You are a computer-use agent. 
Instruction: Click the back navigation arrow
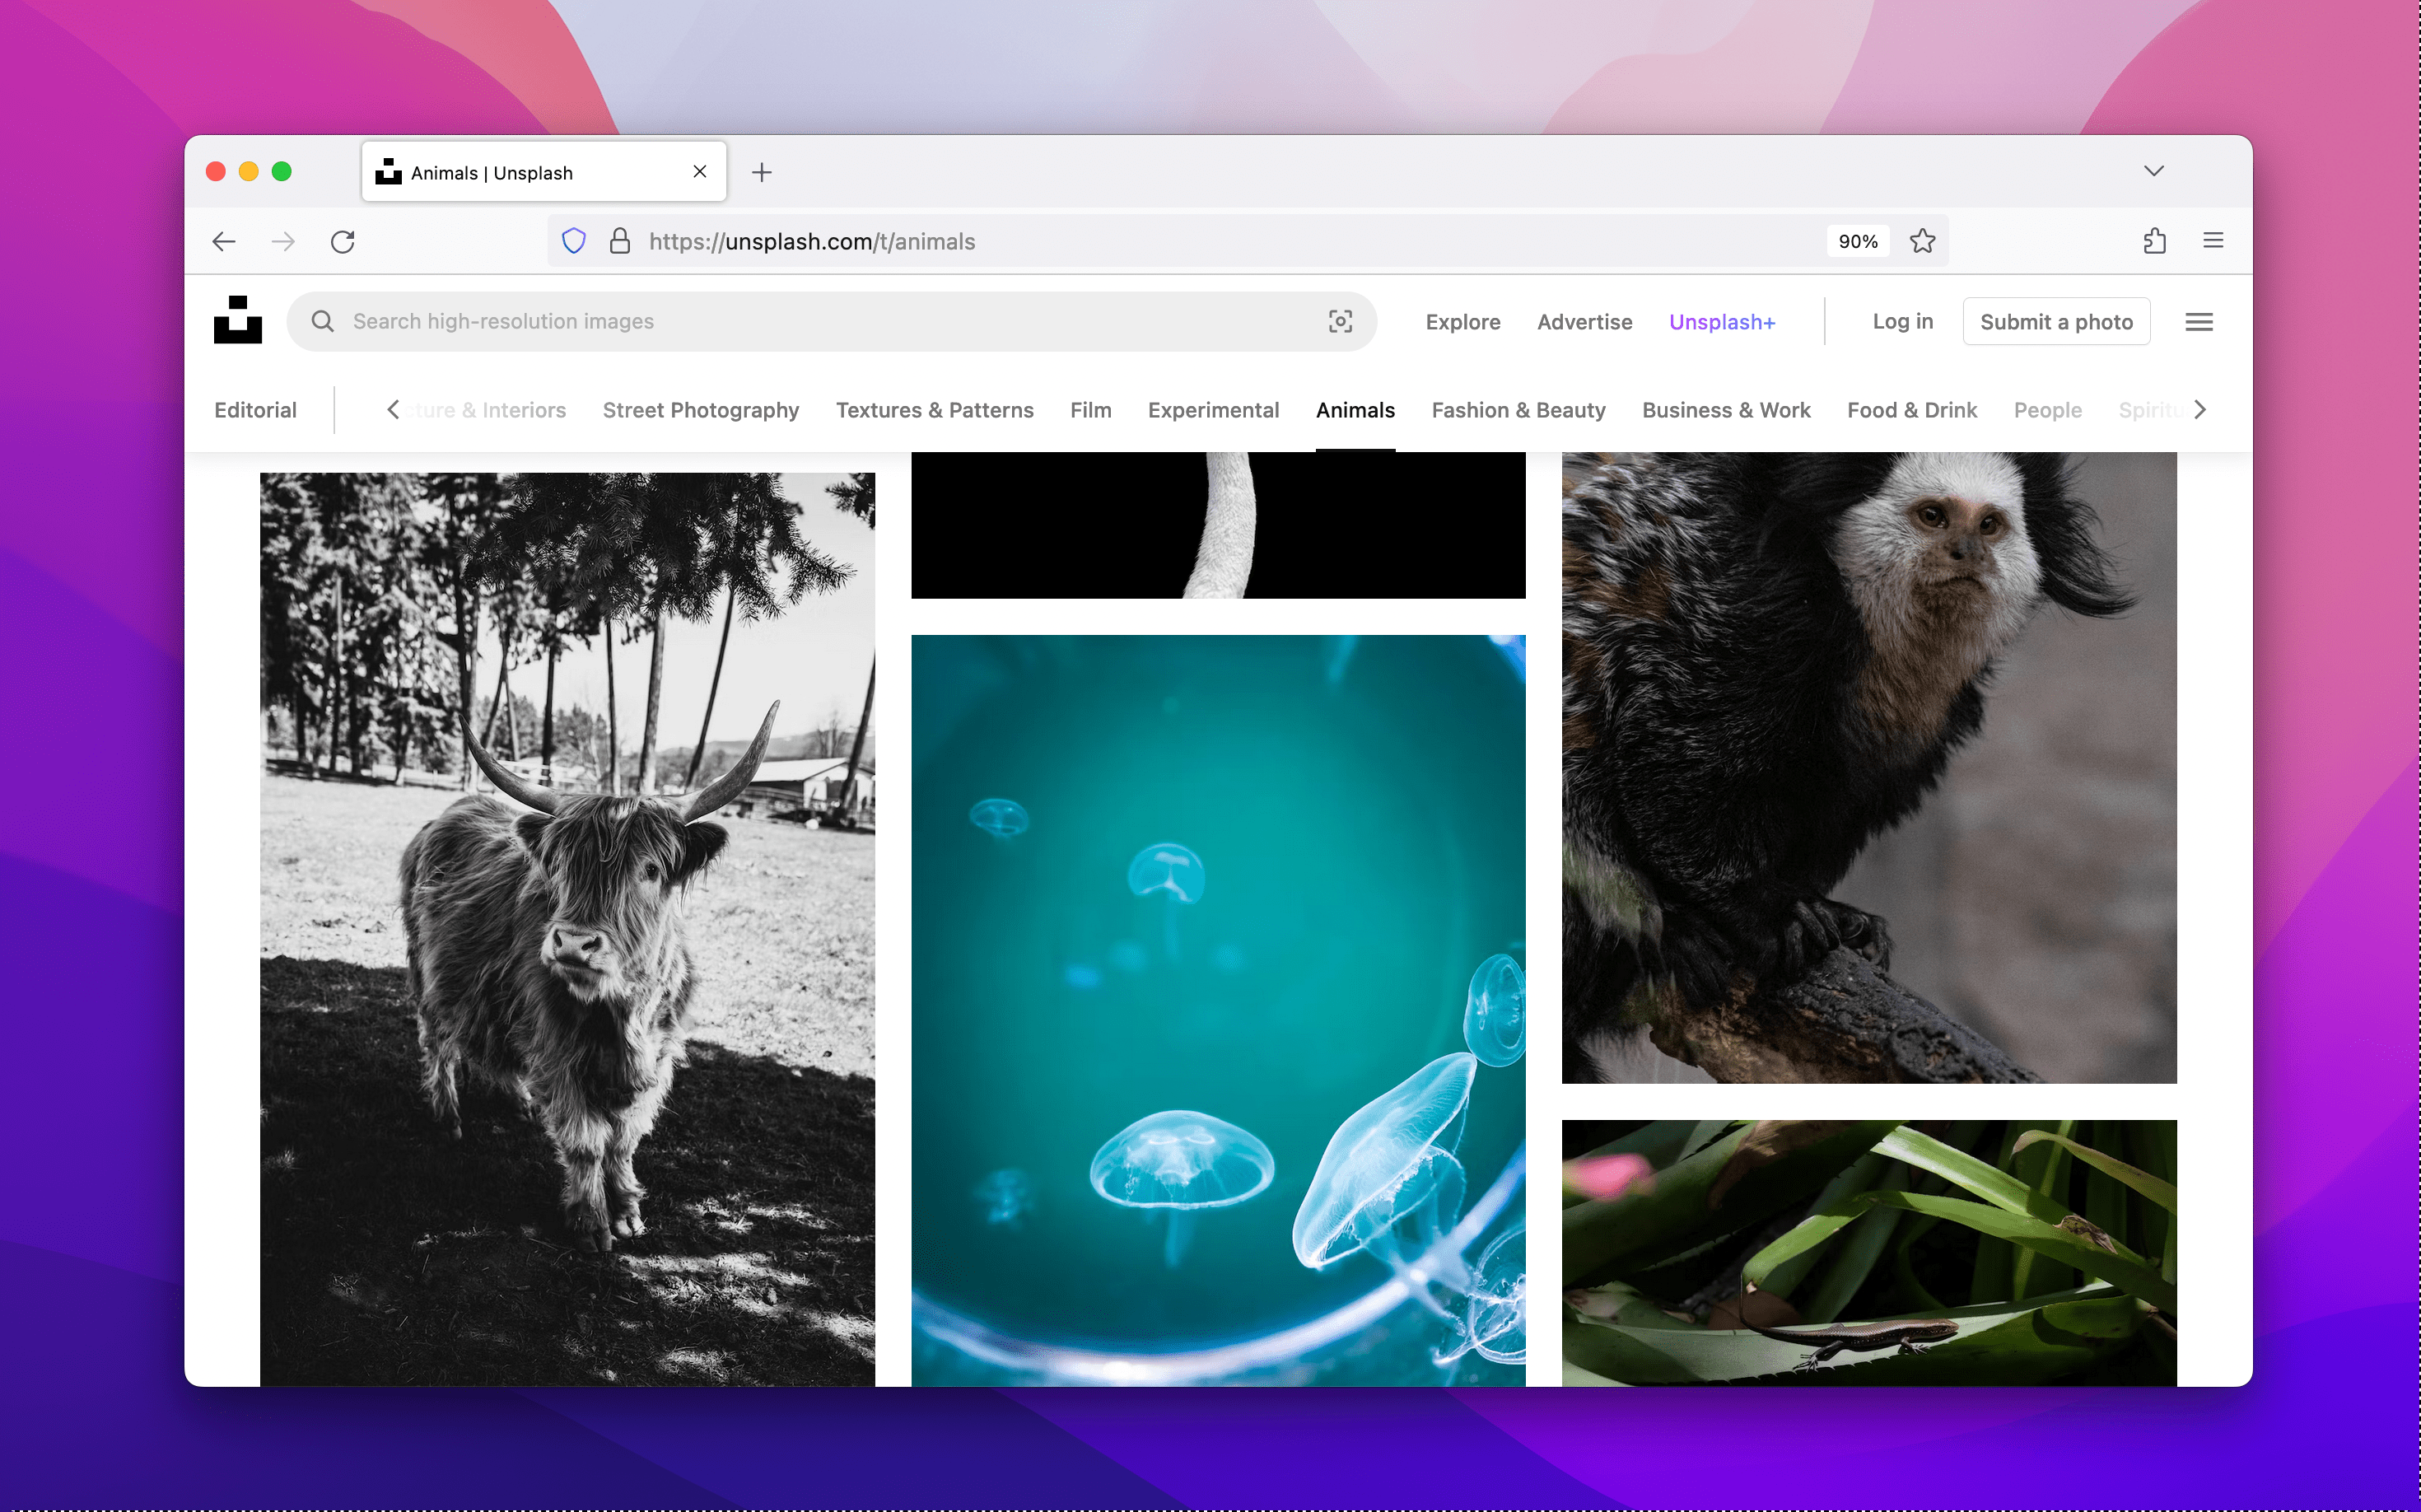pyautogui.click(x=224, y=241)
